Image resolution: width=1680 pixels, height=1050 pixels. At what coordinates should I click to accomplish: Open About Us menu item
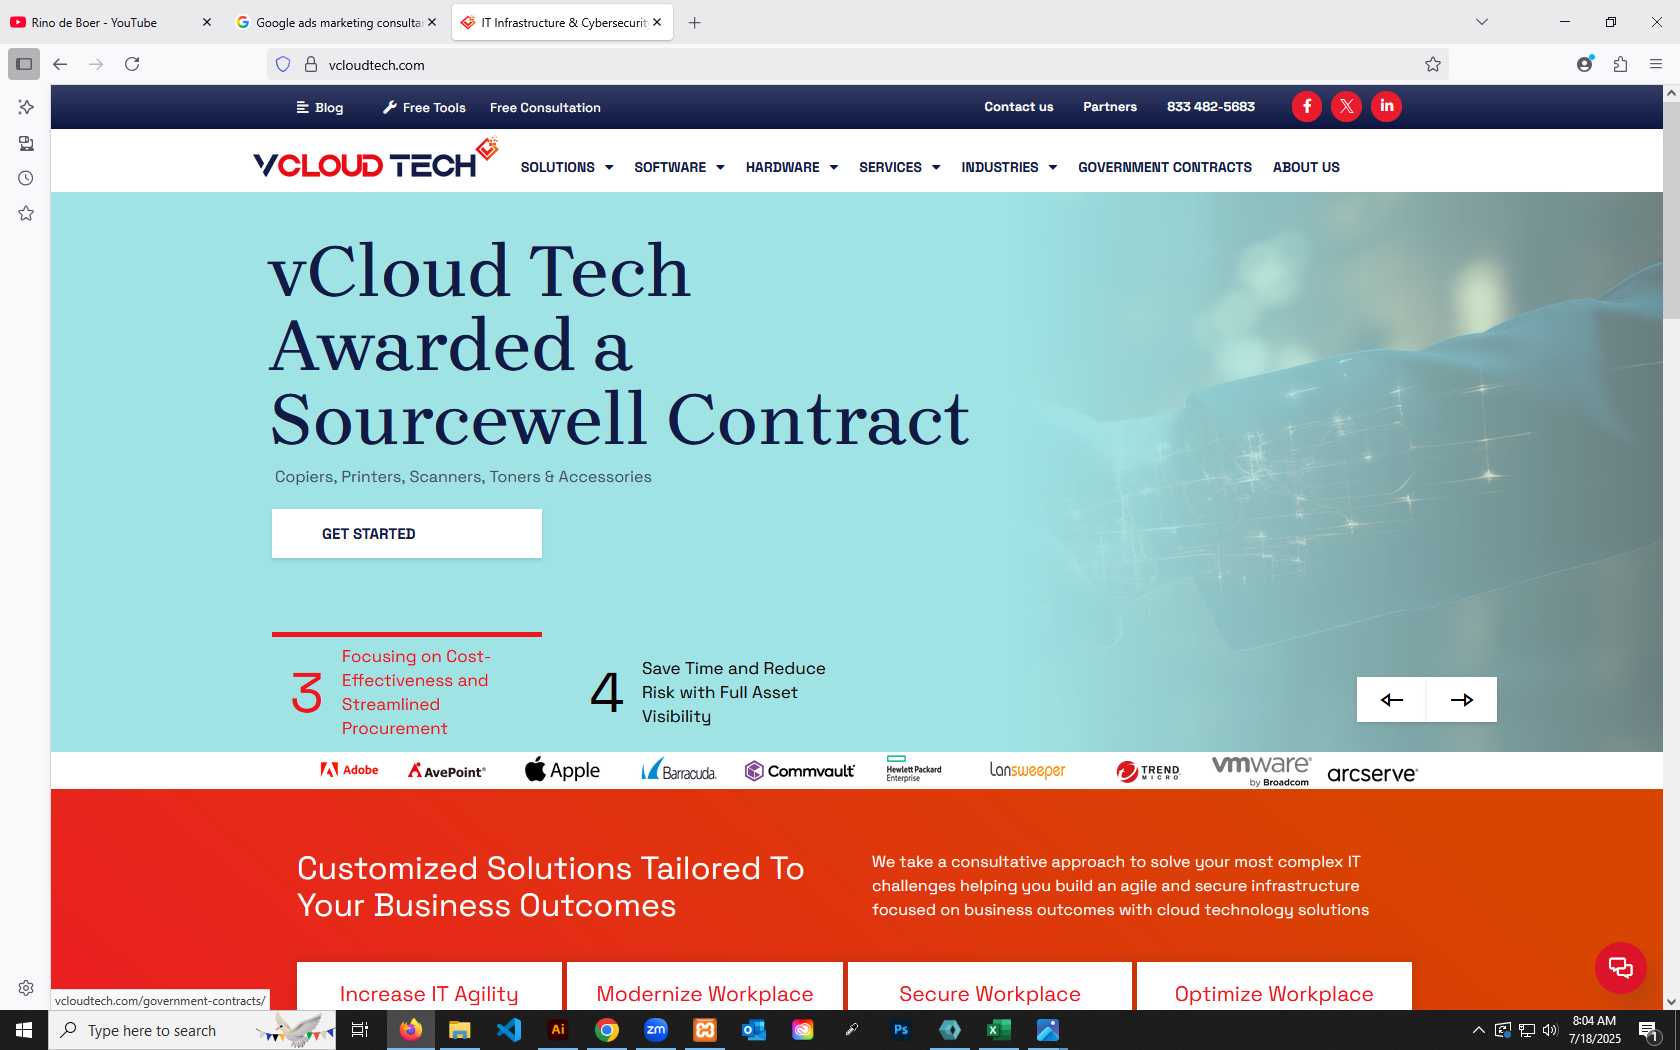(1306, 167)
